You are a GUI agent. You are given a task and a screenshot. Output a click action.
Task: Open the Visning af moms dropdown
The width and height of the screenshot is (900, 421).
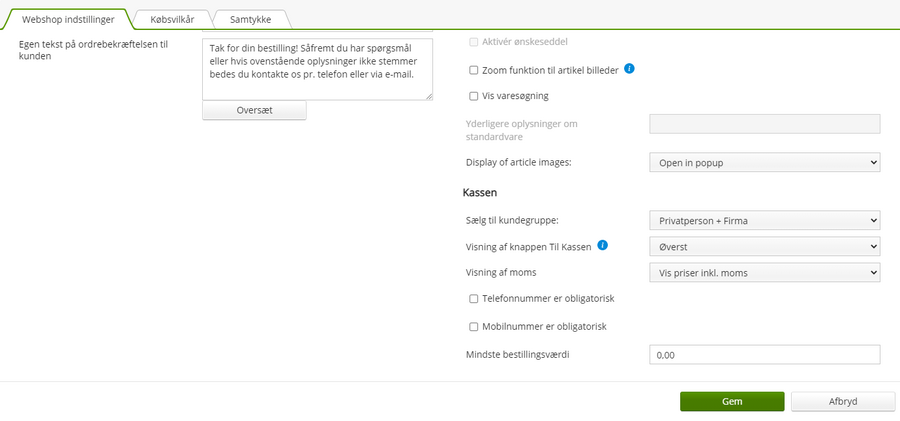[x=765, y=273]
